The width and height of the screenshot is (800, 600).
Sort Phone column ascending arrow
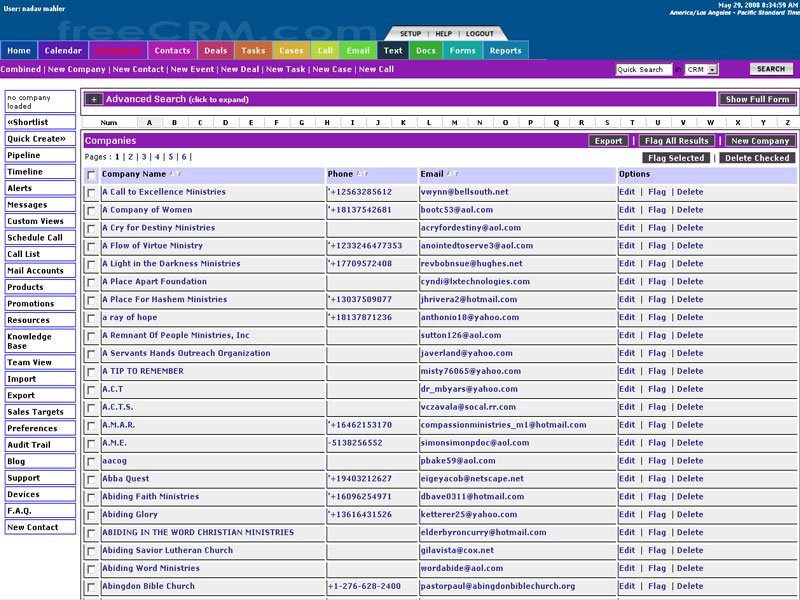point(359,174)
